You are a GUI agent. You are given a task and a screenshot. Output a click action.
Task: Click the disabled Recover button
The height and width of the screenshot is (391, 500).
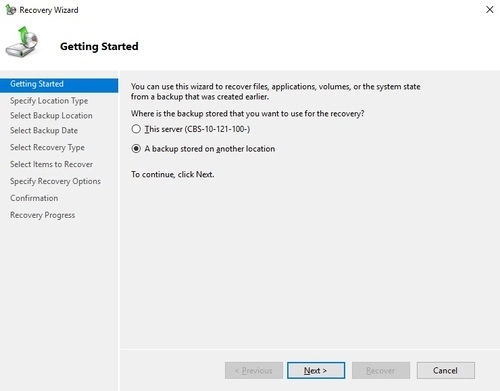[381, 370]
